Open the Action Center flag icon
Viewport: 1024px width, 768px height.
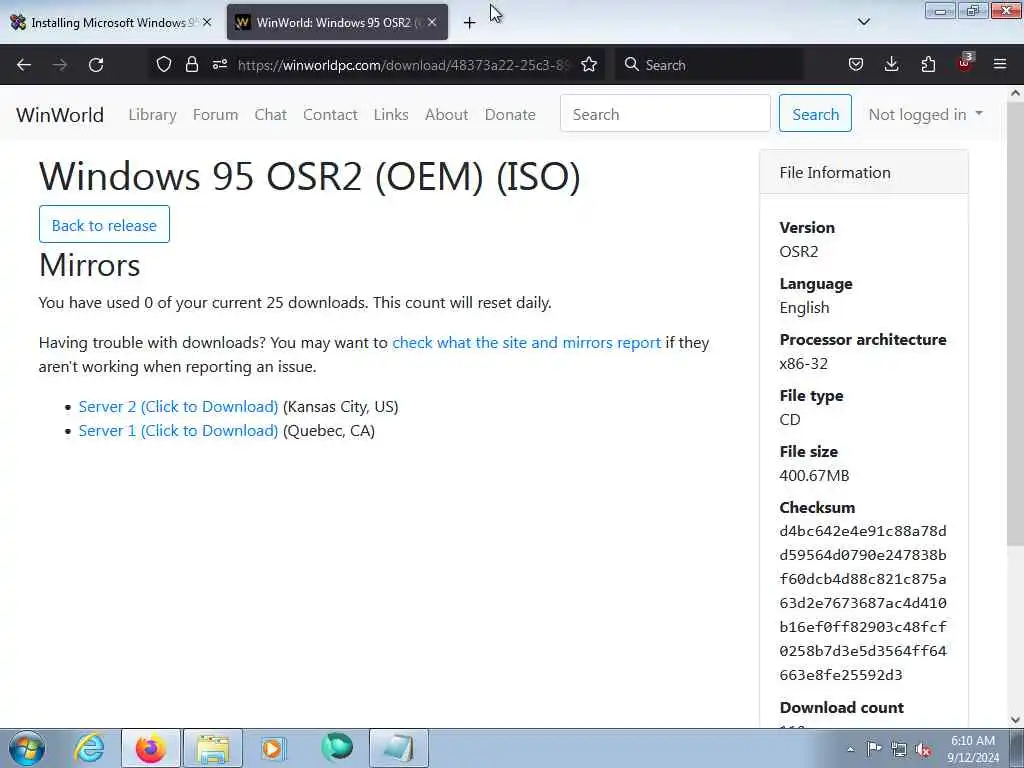tap(874, 748)
